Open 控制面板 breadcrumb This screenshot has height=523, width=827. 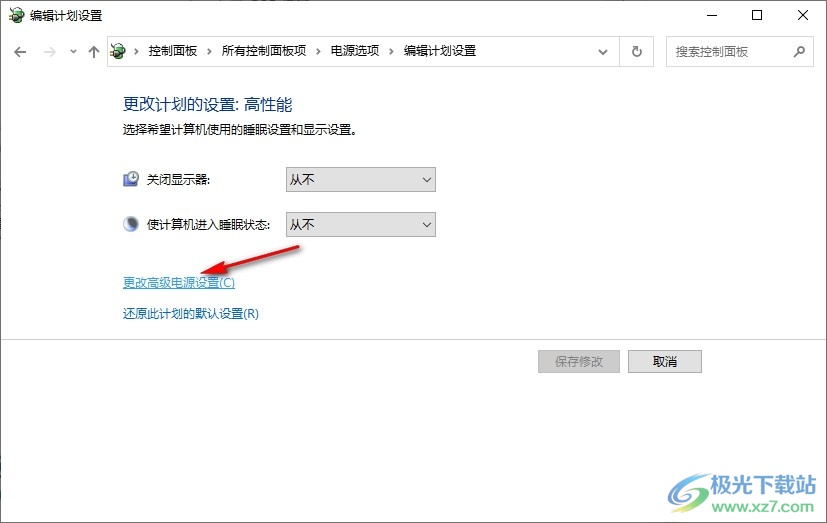pyautogui.click(x=172, y=51)
